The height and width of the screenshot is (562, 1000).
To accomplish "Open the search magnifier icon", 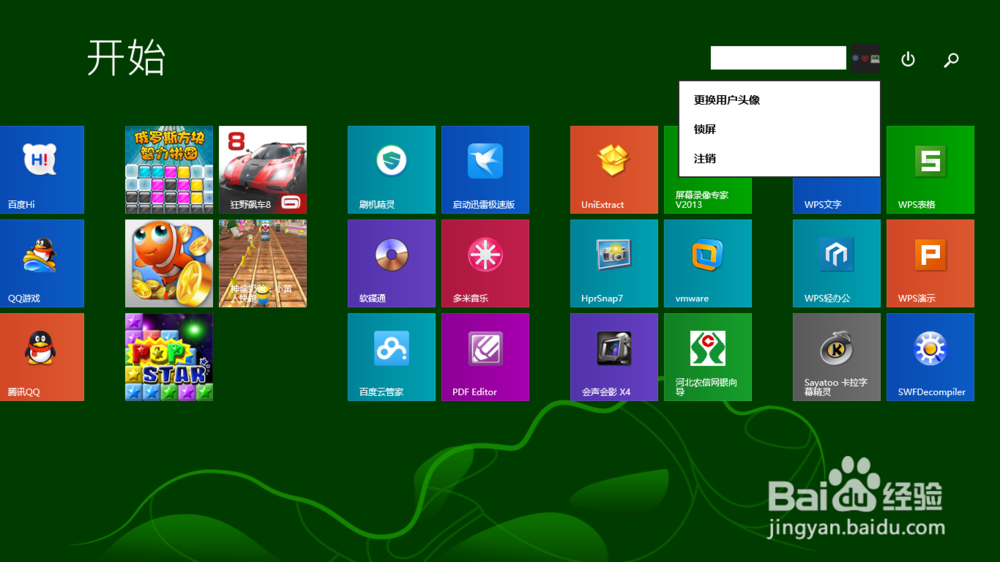I will 952,60.
